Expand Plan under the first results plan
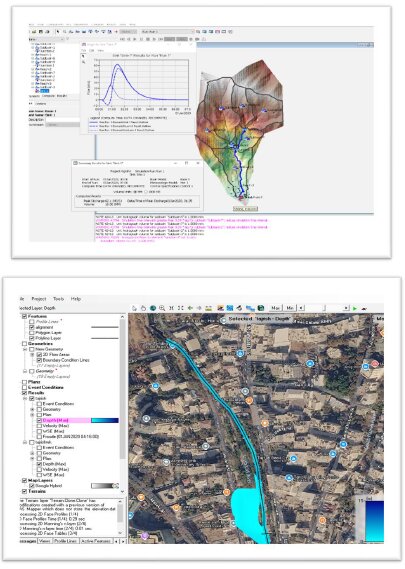 [32, 415]
